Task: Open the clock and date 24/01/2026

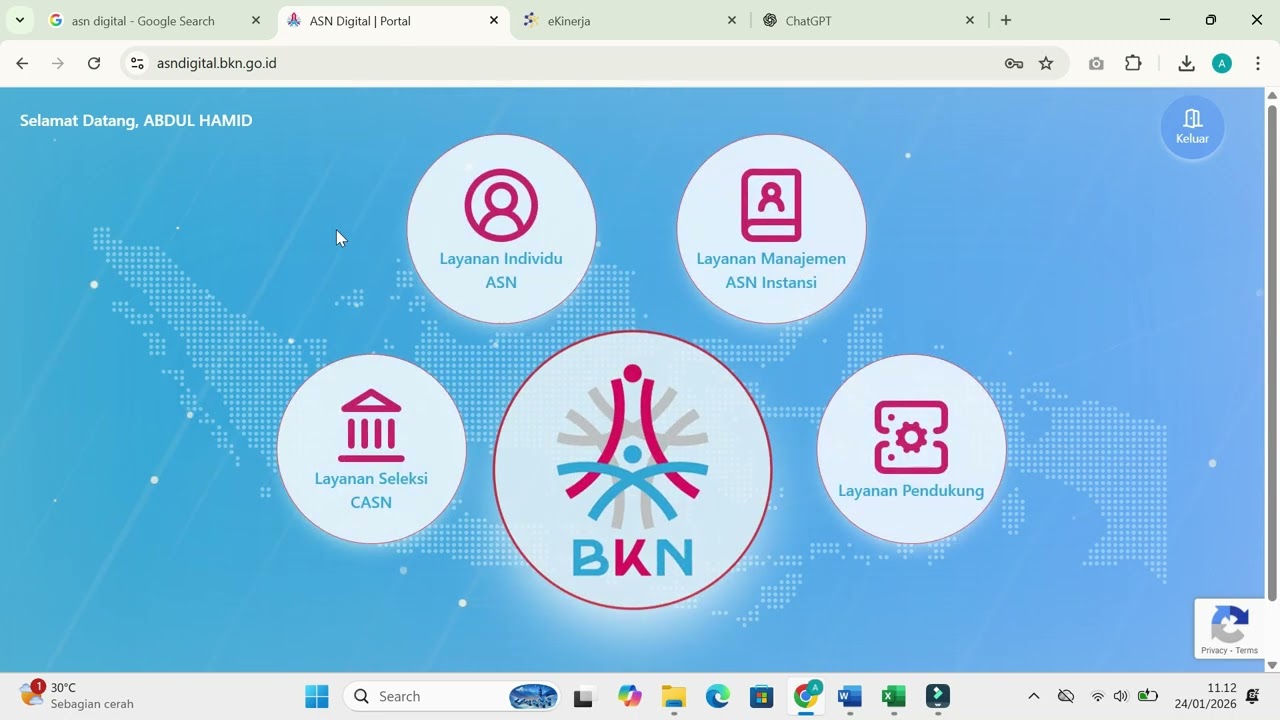Action: coord(1205,696)
